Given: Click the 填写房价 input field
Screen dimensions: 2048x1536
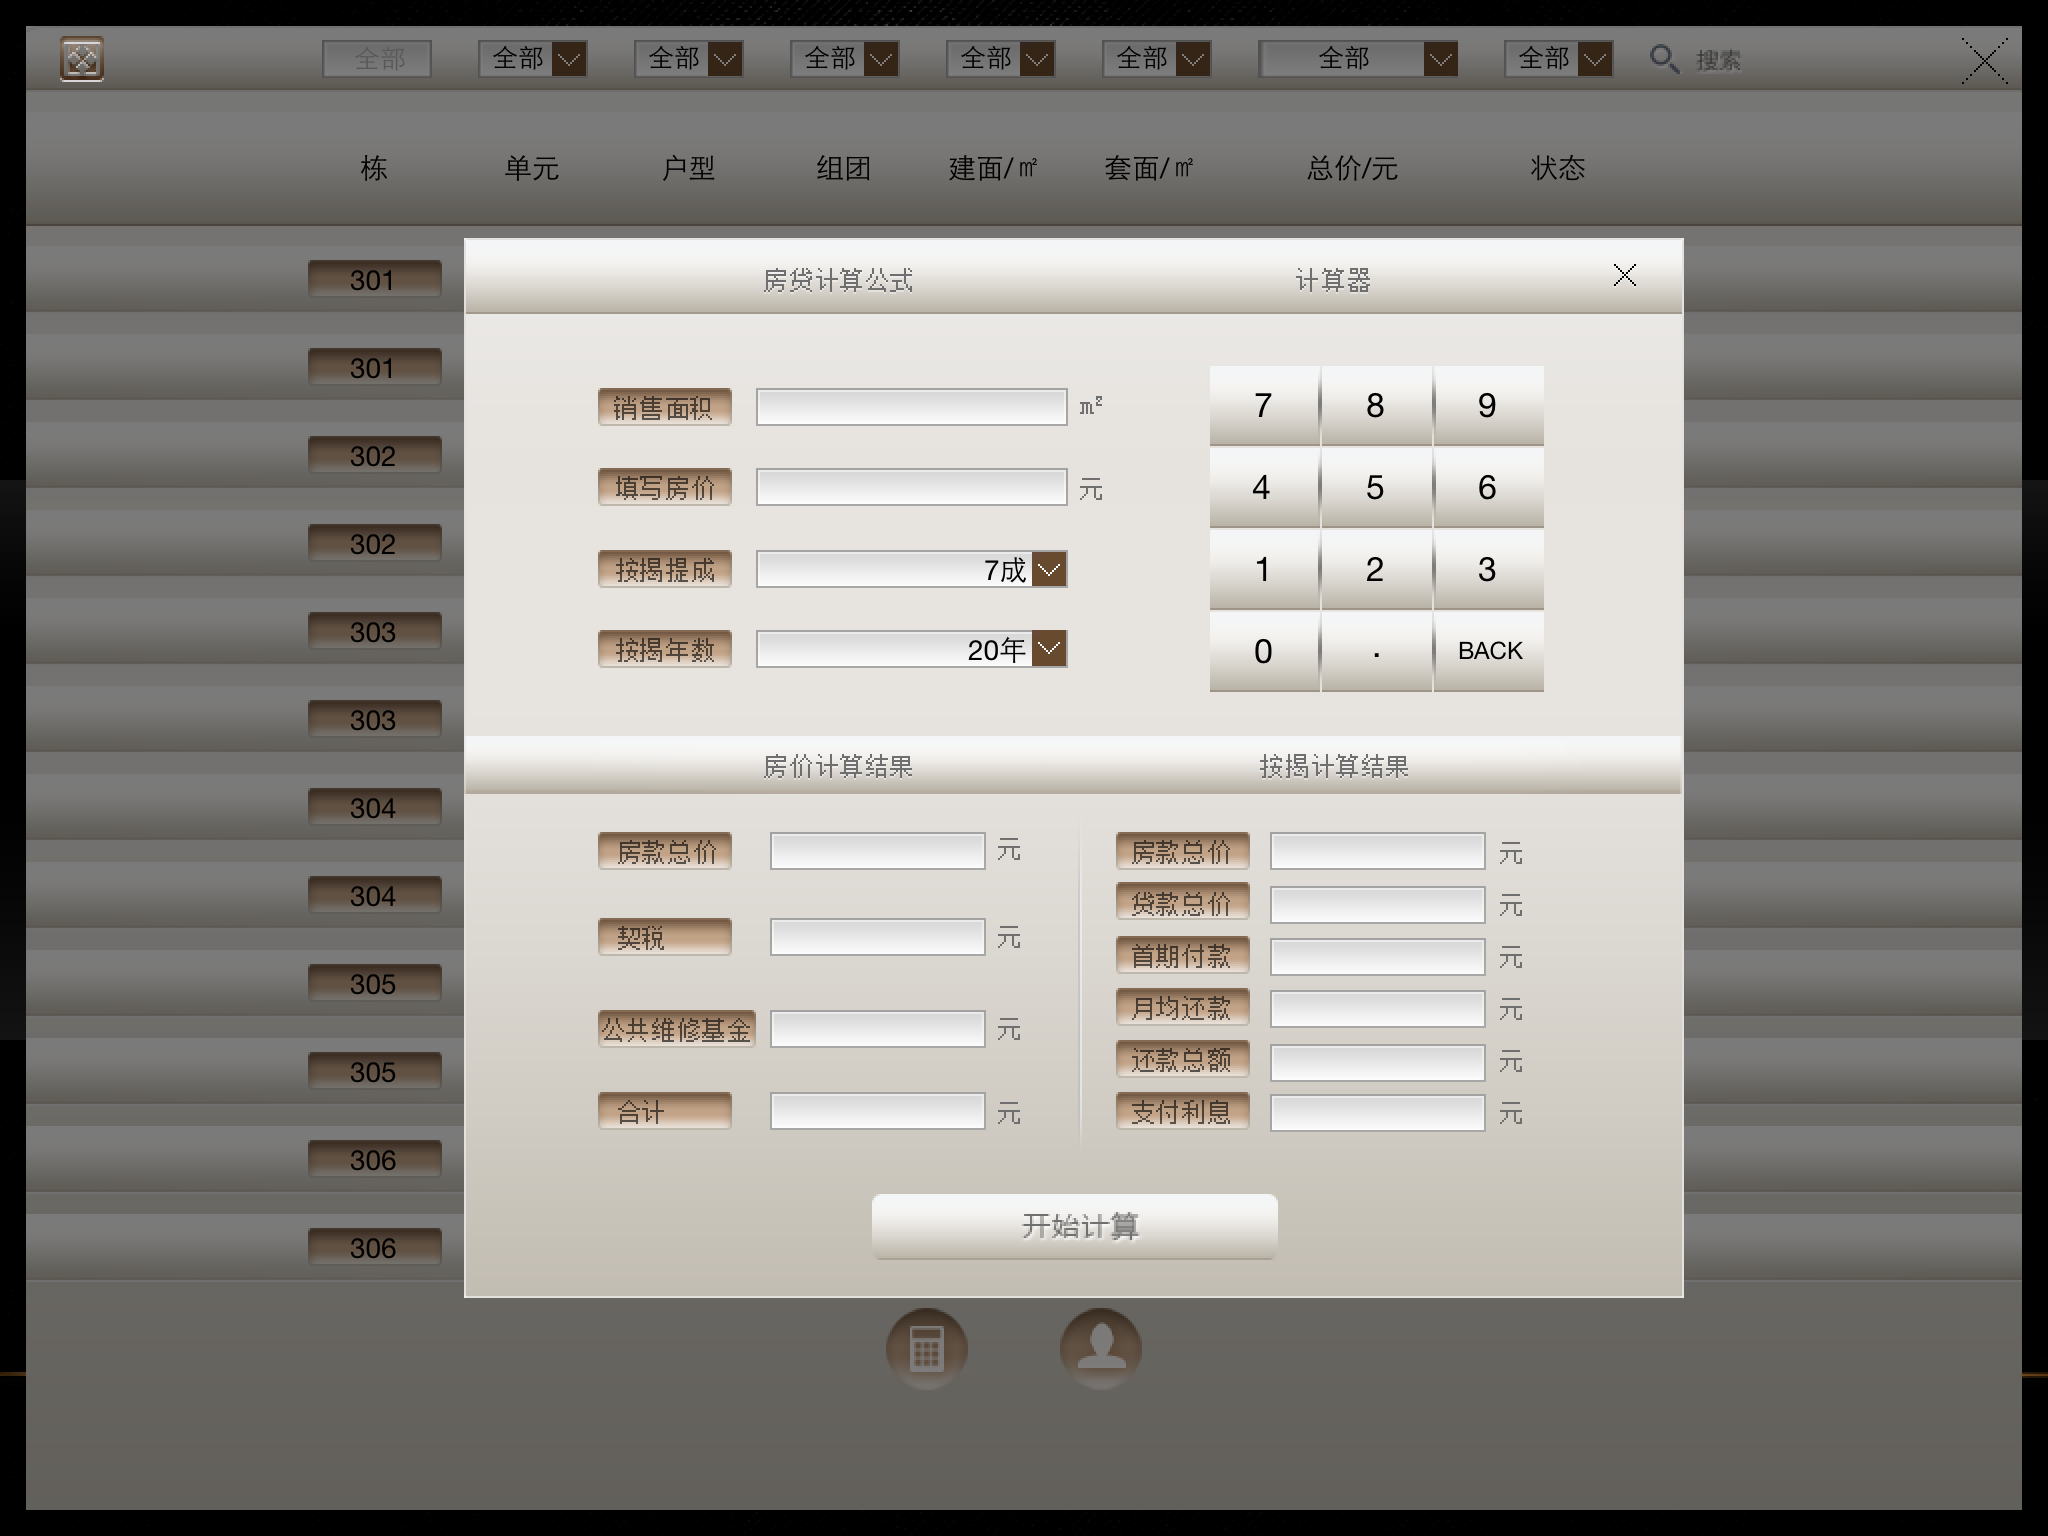Looking at the screenshot, I should pos(911,487).
